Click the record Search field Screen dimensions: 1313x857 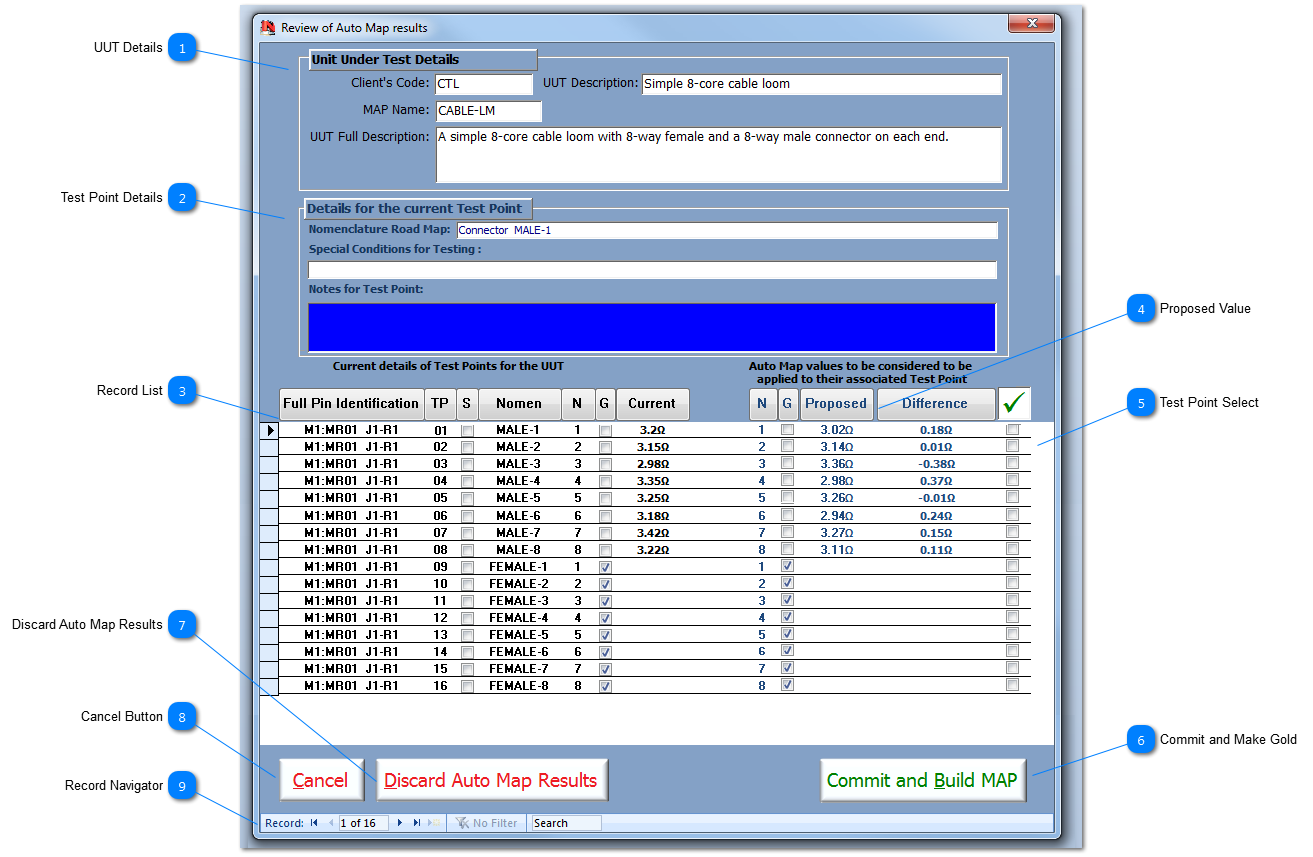(566, 823)
